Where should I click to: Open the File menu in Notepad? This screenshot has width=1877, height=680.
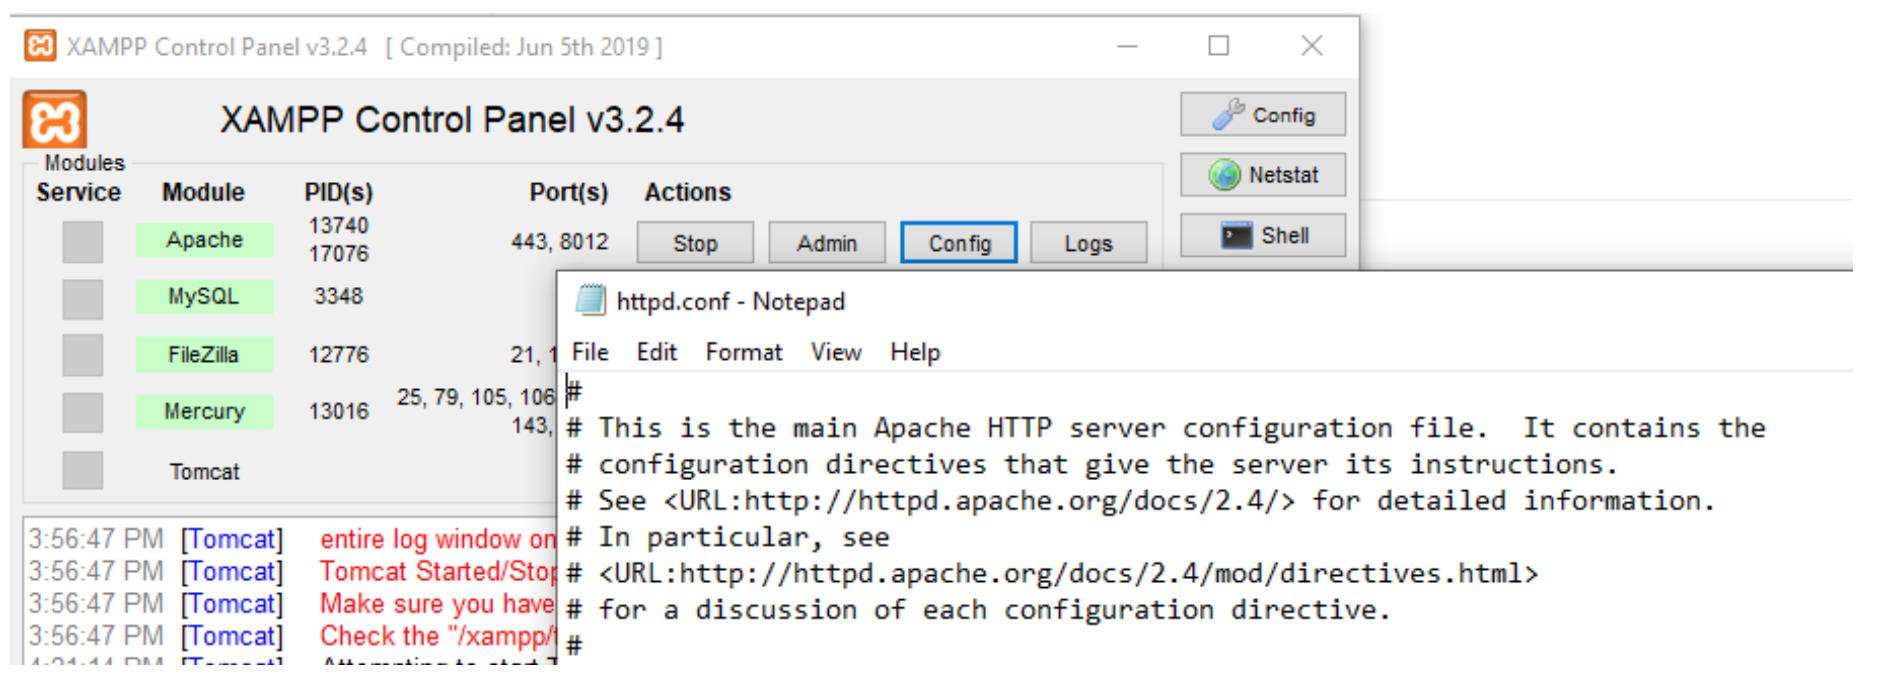pos(590,352)
